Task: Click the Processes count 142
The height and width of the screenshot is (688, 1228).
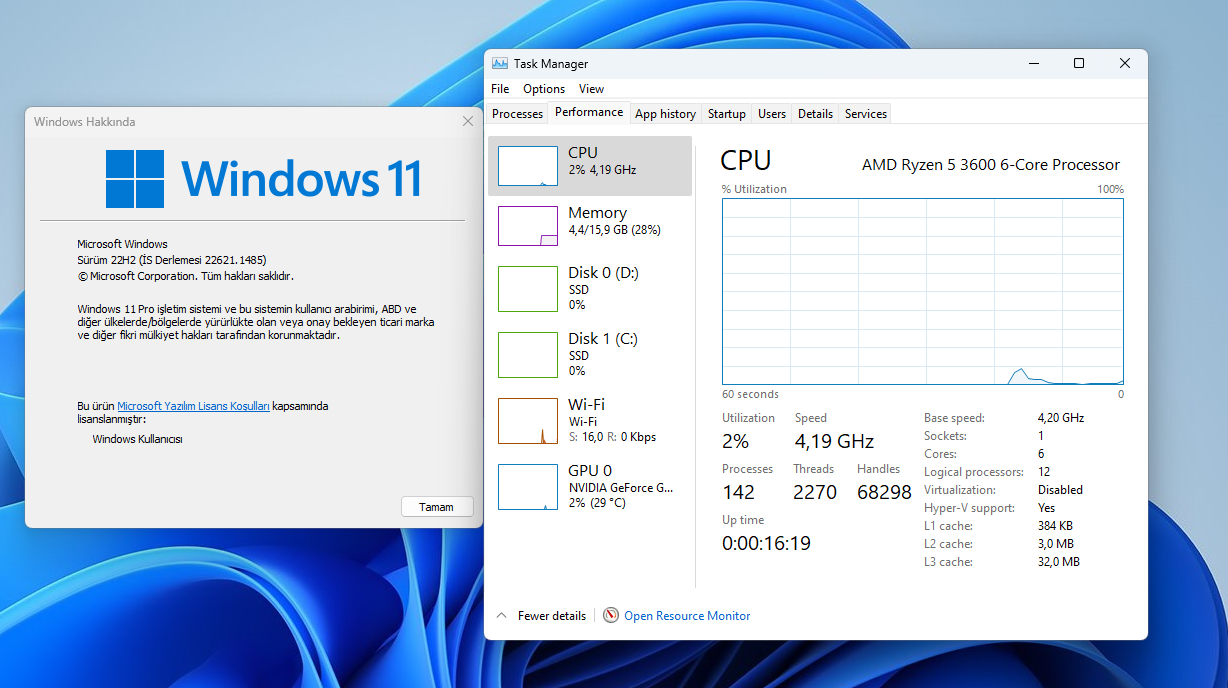Action: click(x=739, y=492)
